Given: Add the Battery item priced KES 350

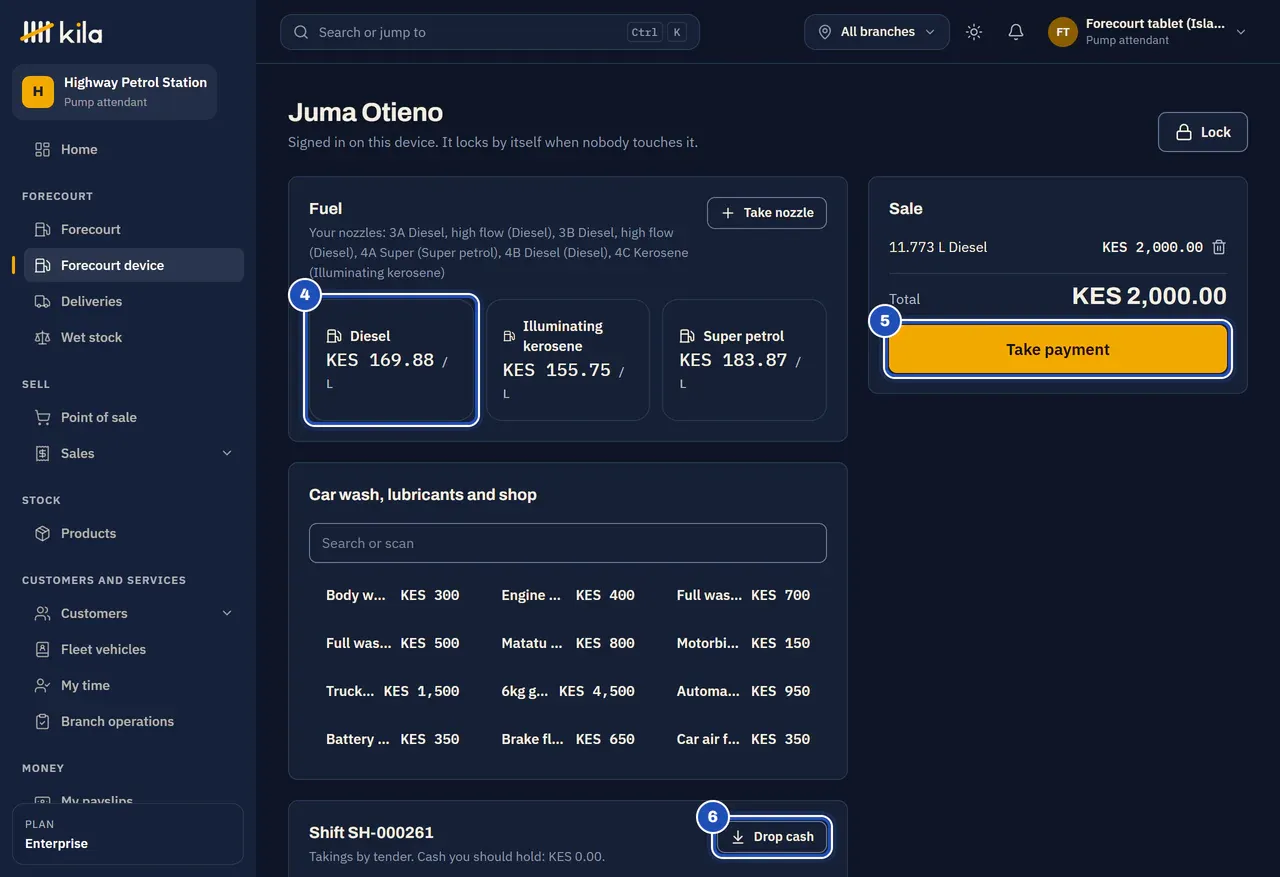Looking at the screenshot, I should click(393, 739).
